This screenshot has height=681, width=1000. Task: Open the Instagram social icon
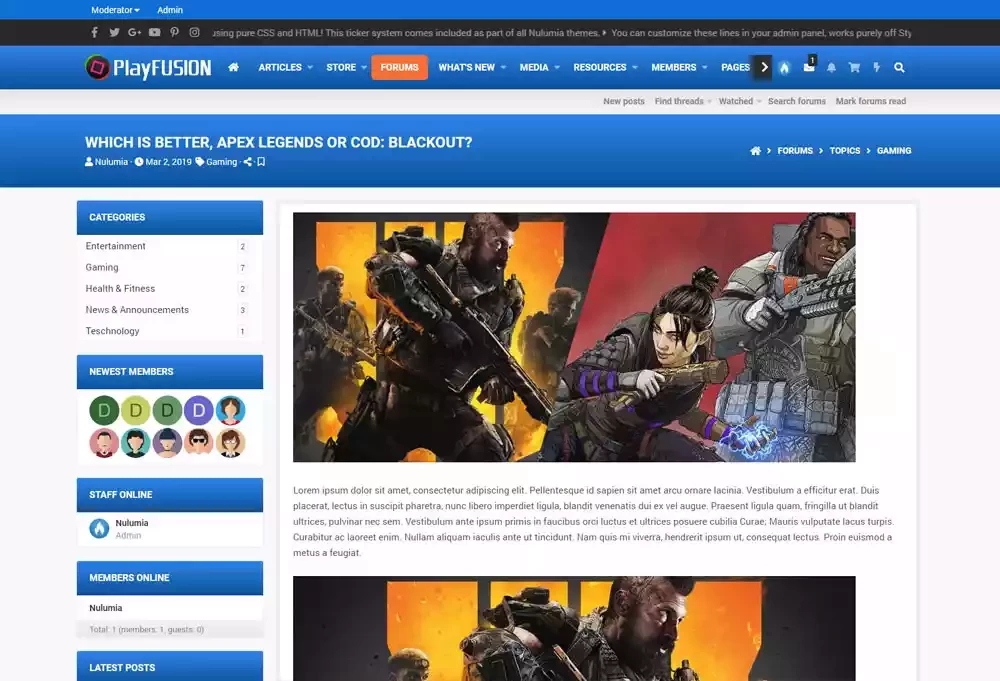(x=195, y=32)
